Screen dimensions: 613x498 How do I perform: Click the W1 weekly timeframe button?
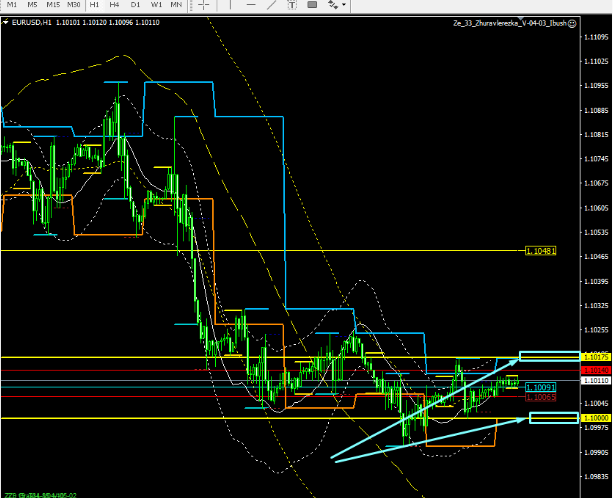[x=155, y=5]
